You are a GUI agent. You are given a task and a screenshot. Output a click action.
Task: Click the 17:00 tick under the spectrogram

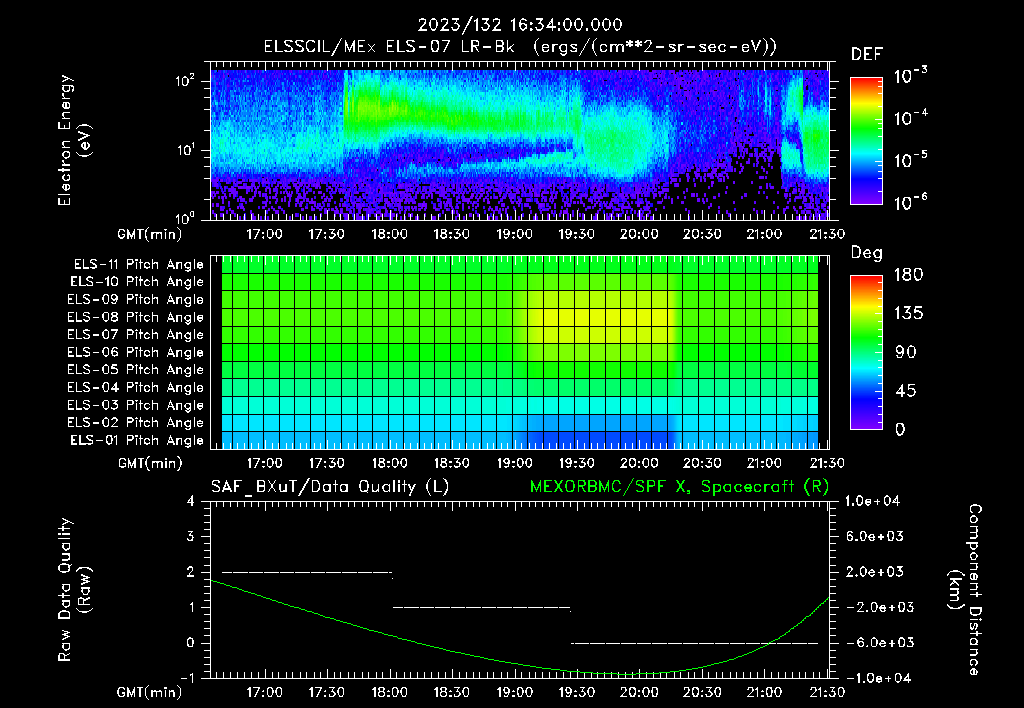264,234
